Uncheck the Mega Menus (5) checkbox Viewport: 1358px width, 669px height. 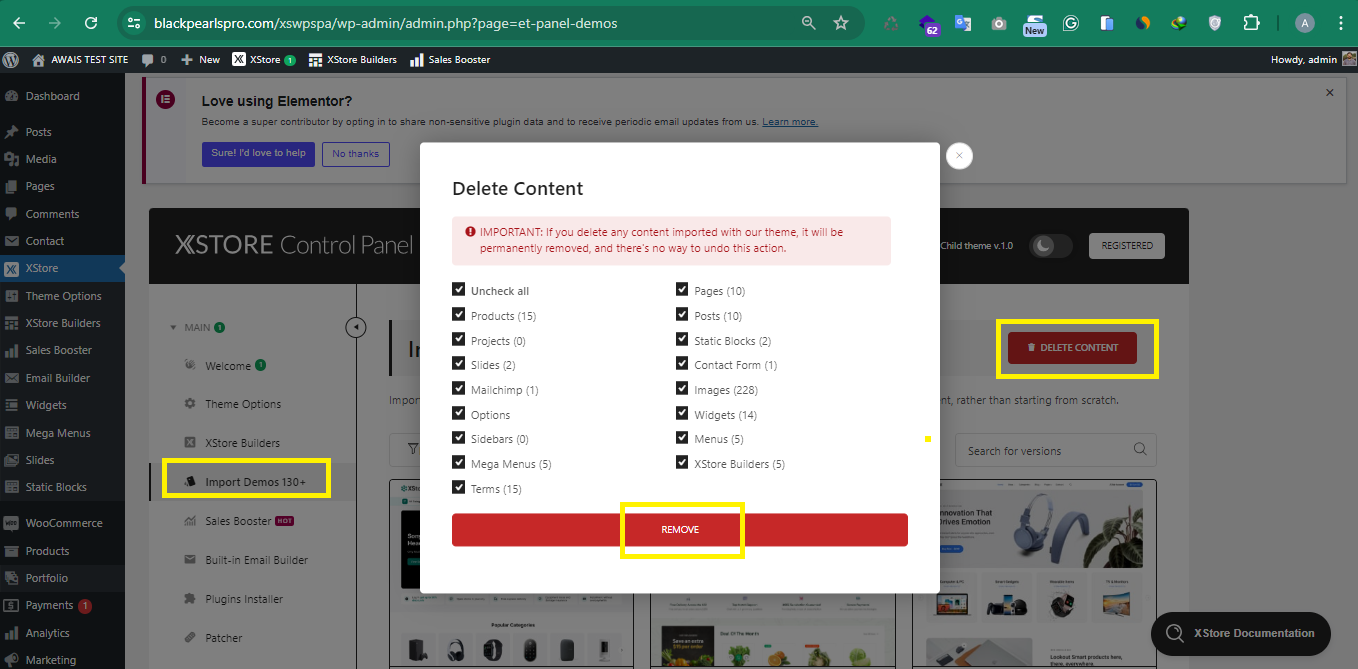point(459,463)
